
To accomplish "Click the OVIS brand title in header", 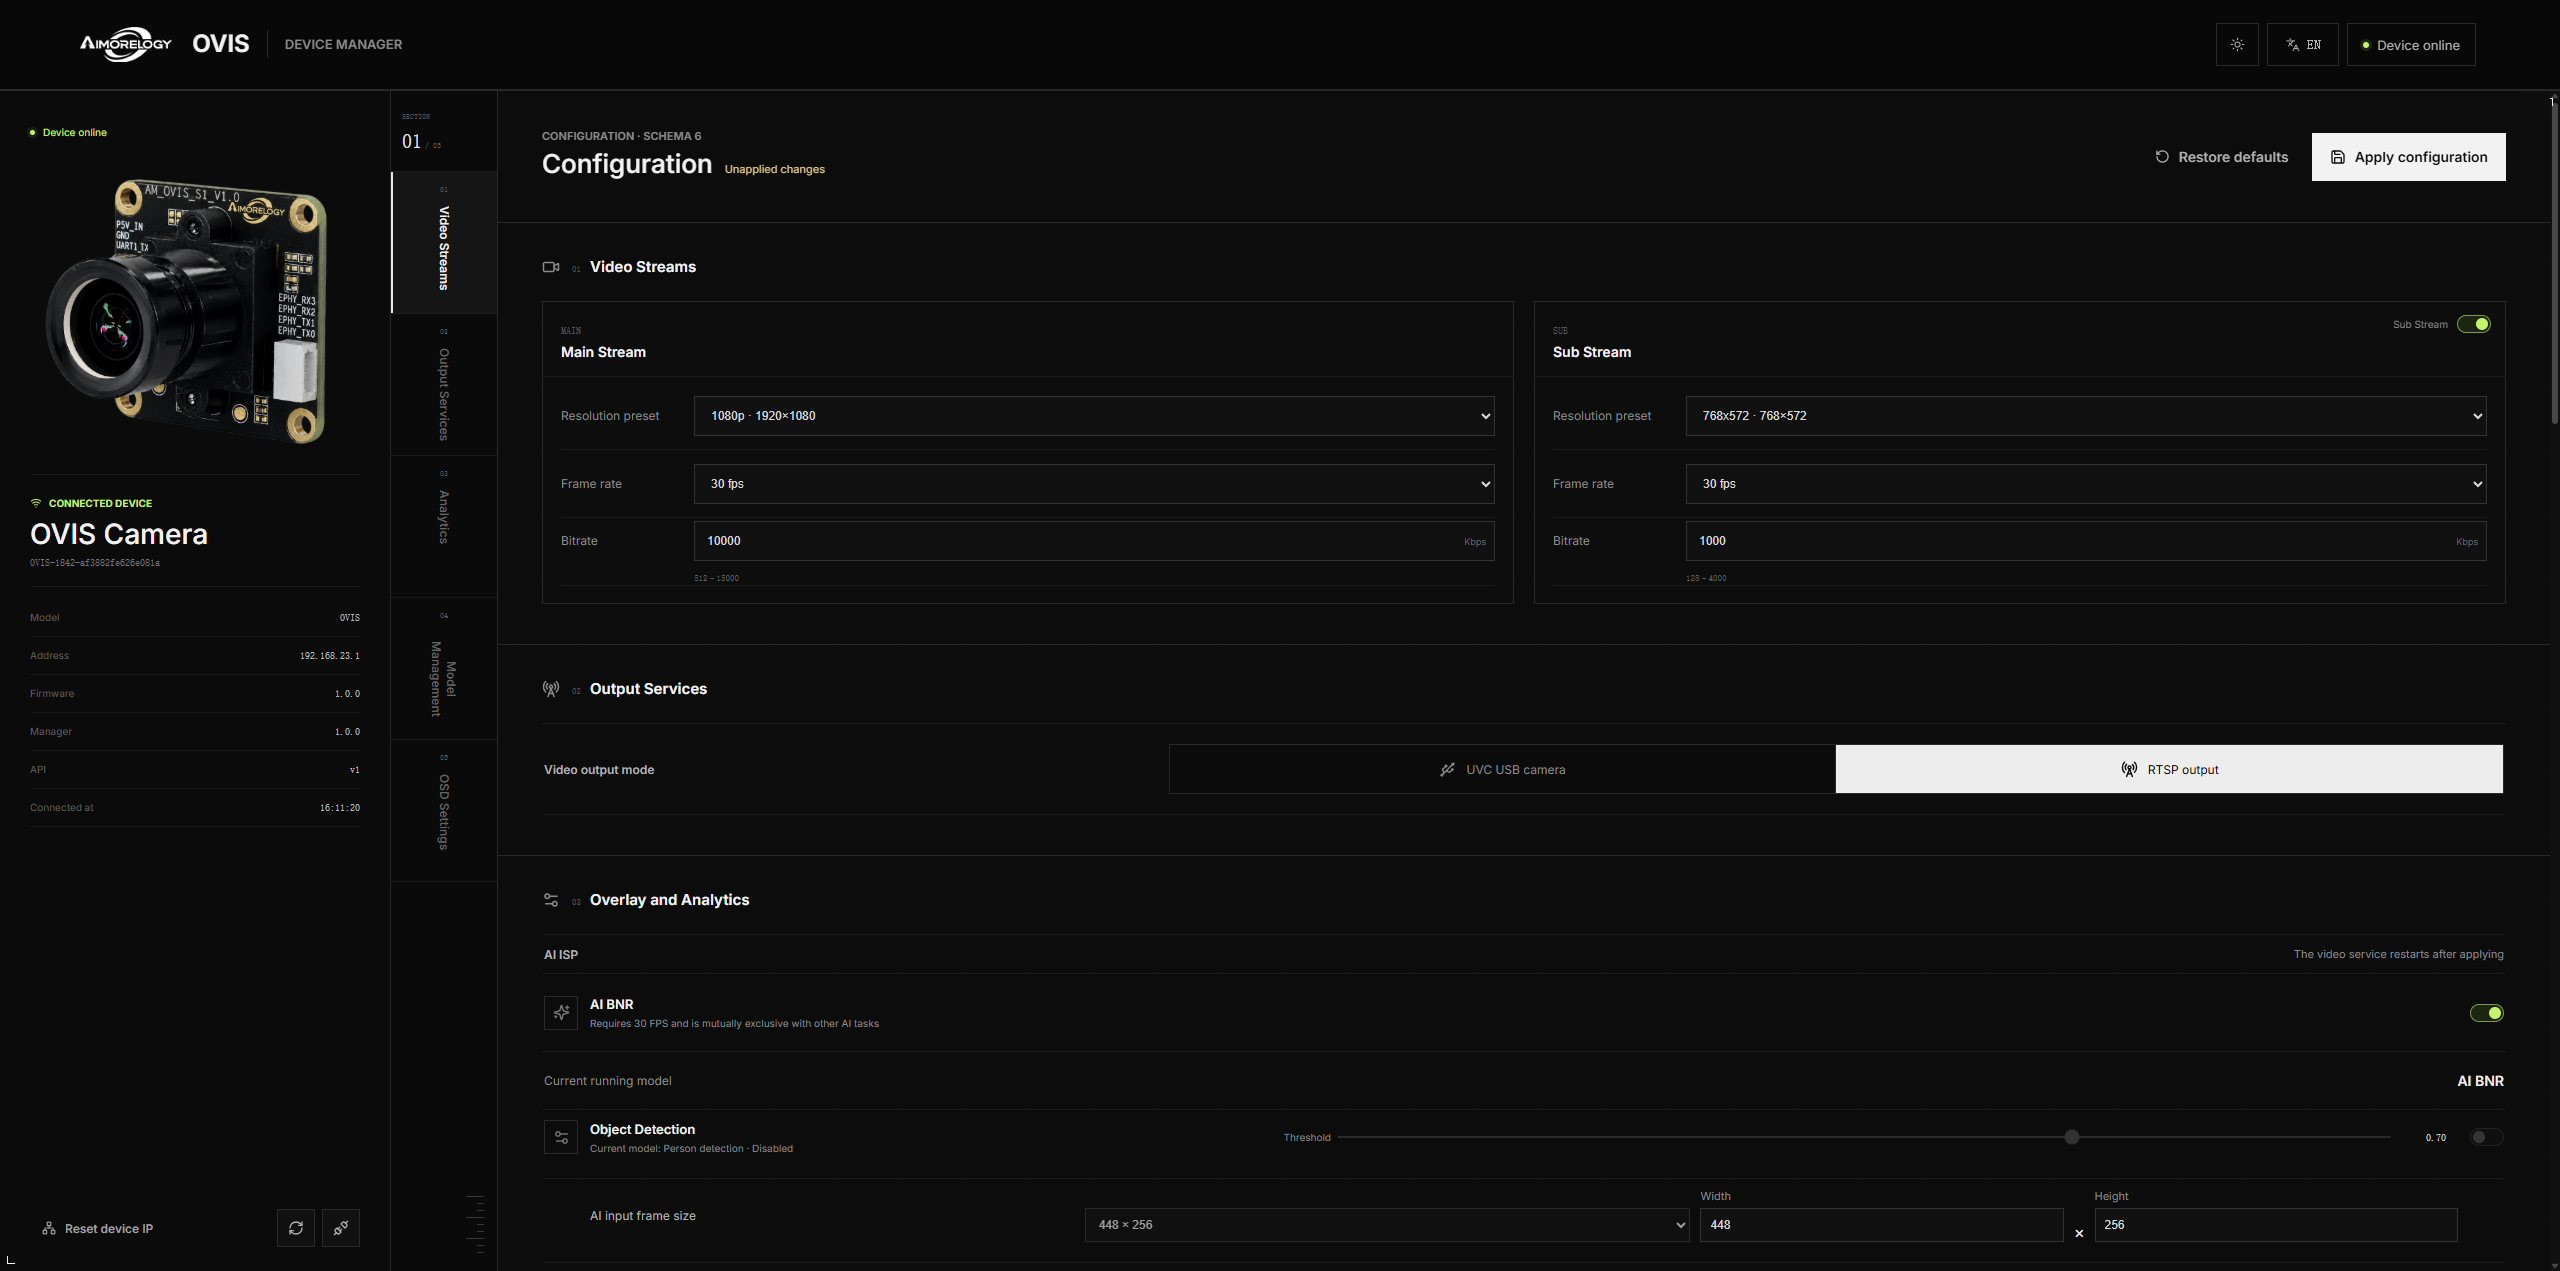I will click(221, 44).
